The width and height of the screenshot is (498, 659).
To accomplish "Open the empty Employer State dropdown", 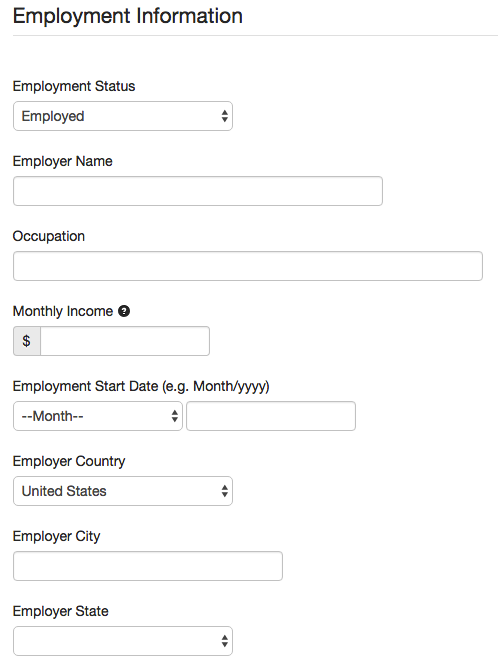I will (123, 641).
